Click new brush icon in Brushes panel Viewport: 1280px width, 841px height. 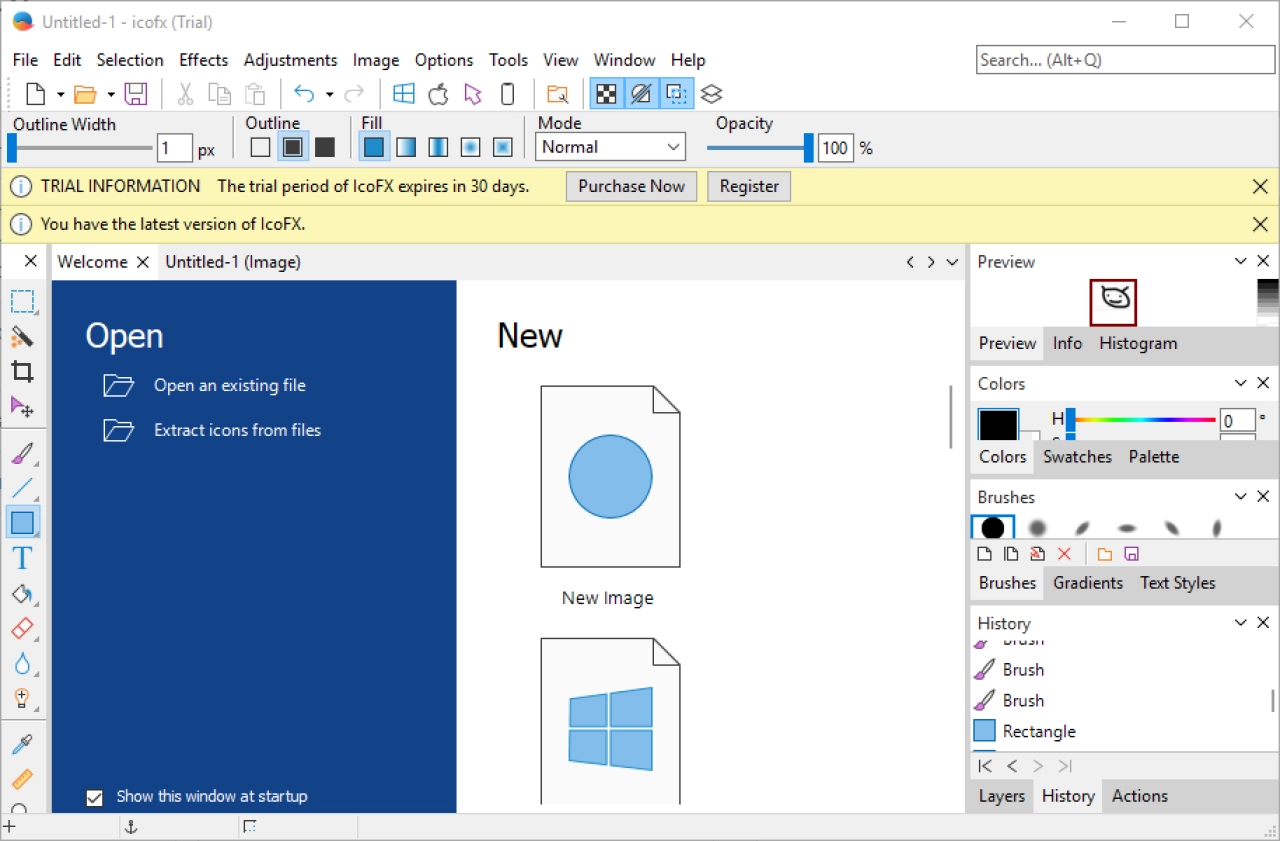tap(985, 554)
